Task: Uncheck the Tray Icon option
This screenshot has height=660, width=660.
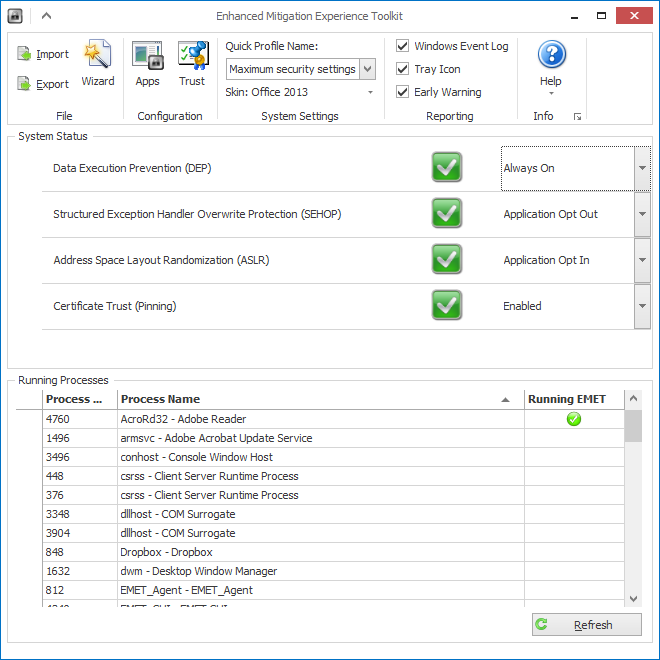Action: click(403, 69)
